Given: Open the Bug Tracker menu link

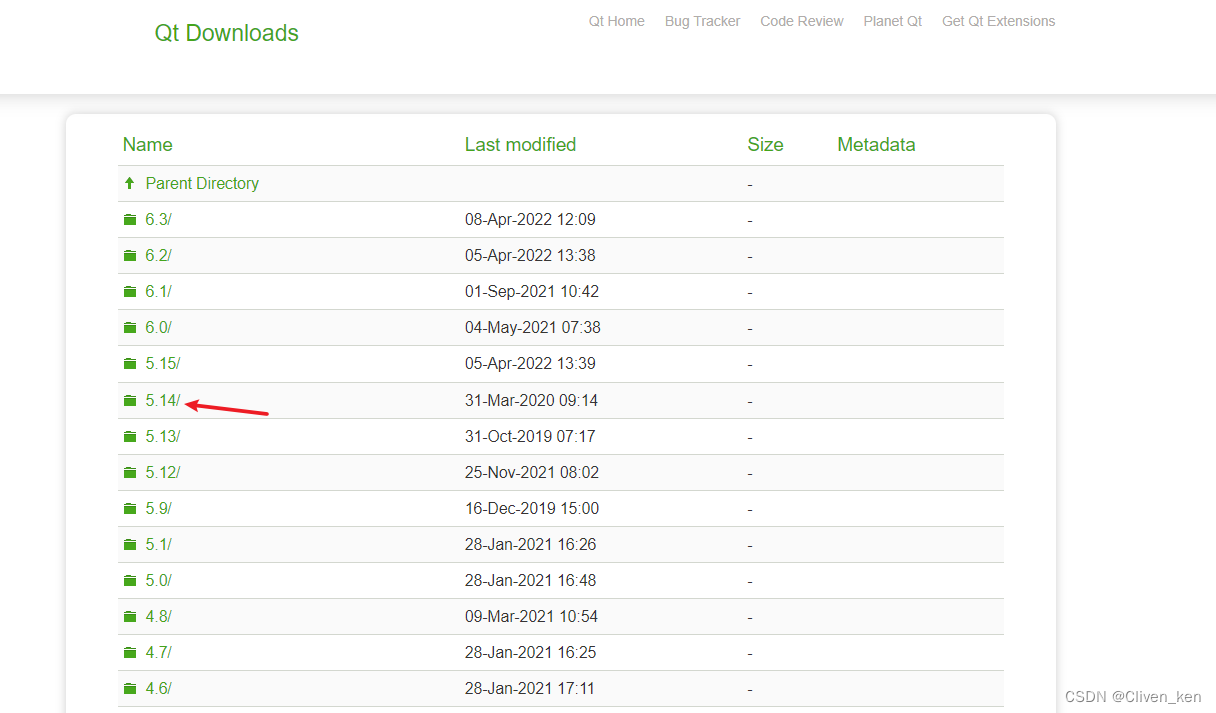Looking at the screenshot, I should (x=702, y=21).
